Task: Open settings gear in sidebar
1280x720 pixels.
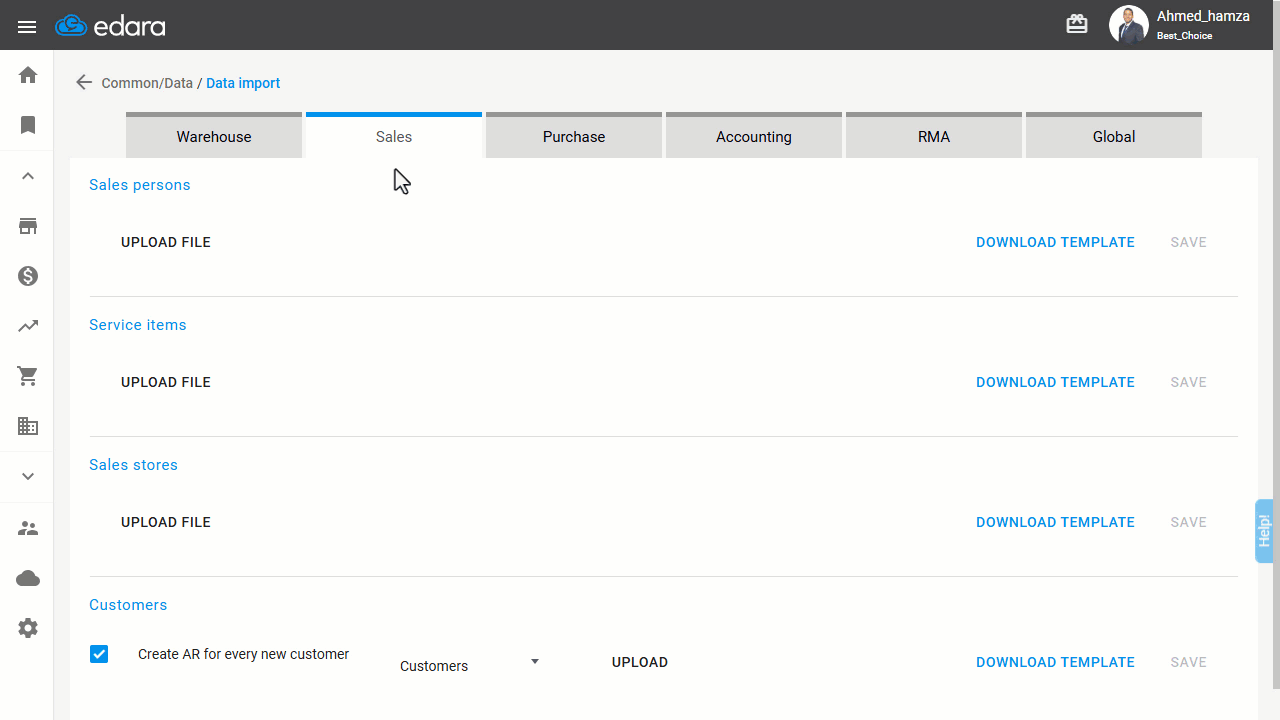Action: [x=28, y=628]
